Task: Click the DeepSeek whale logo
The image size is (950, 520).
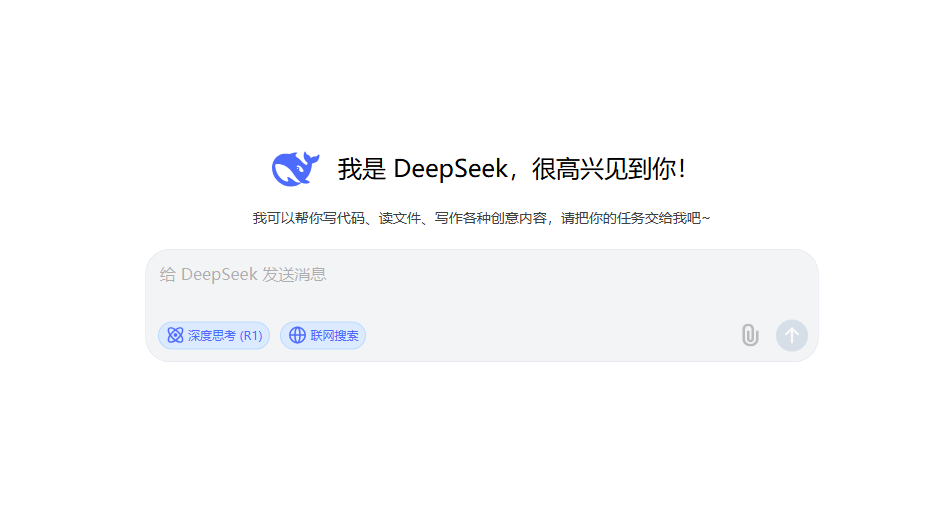Action: [295, 168]
